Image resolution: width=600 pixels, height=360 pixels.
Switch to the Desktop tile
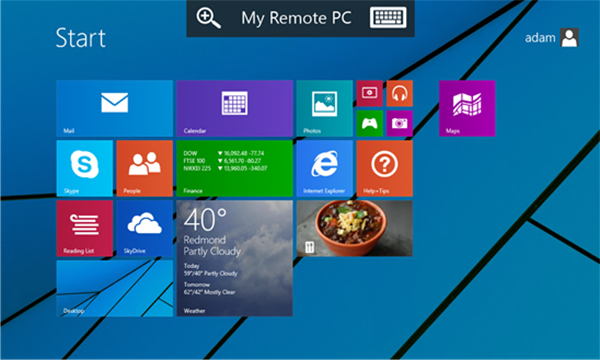[114, 288]
